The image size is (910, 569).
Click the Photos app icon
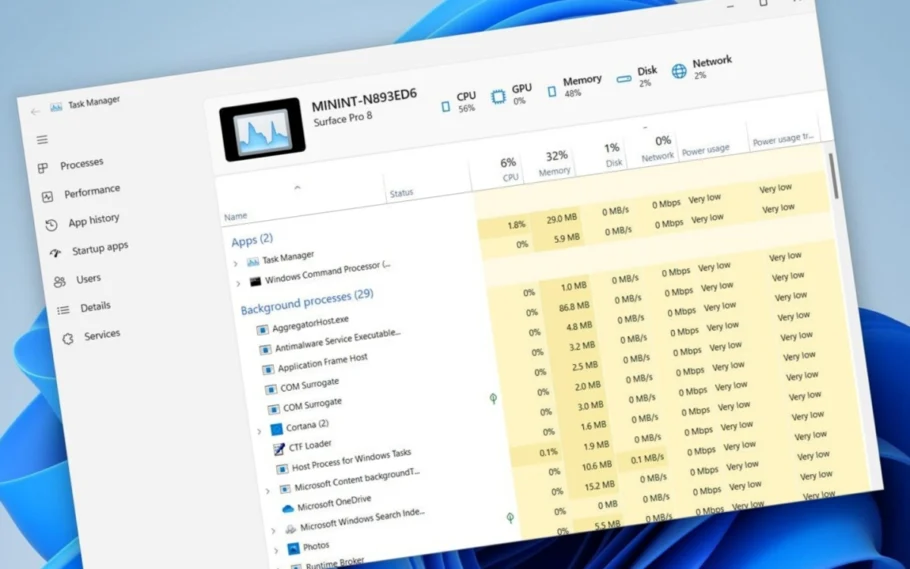tap(293, 548)
